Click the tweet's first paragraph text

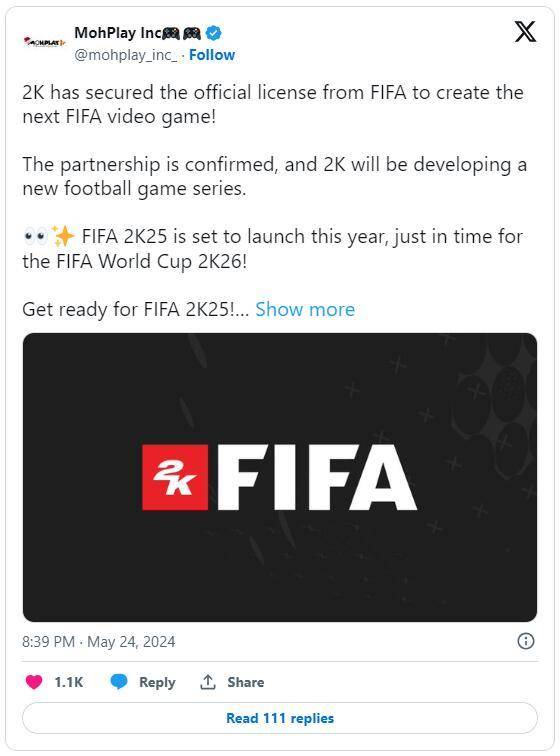click(x=273, y=104)
